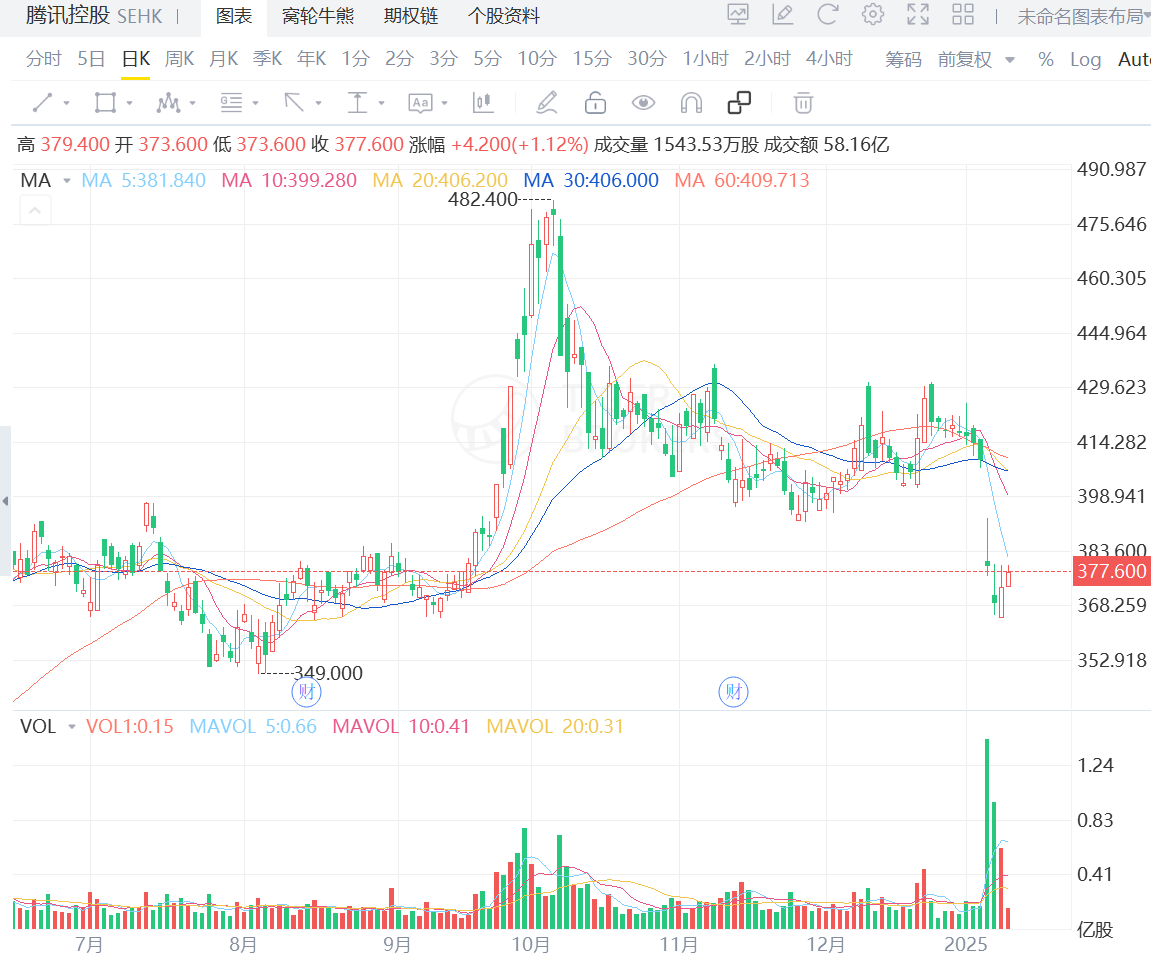Image resolution: width=1151 pixels, height=957 pixels.
Task: Click the MA 60:409.713 legend label
Action: 741,181
